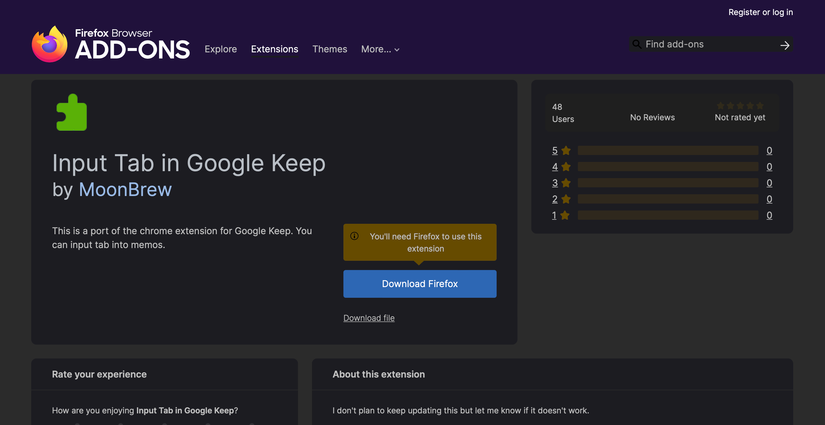The height and width of the screenshot is (425, 825).
Task: Click the 2-star review count 0
Action: tap(769, 199)
